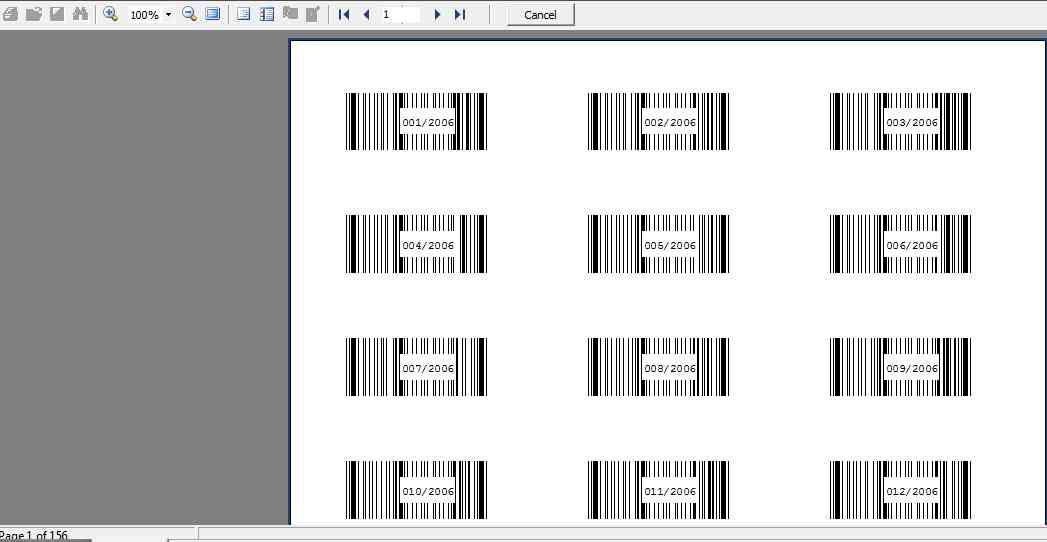Click the 009/2006 barcode label

click(900, 367)
